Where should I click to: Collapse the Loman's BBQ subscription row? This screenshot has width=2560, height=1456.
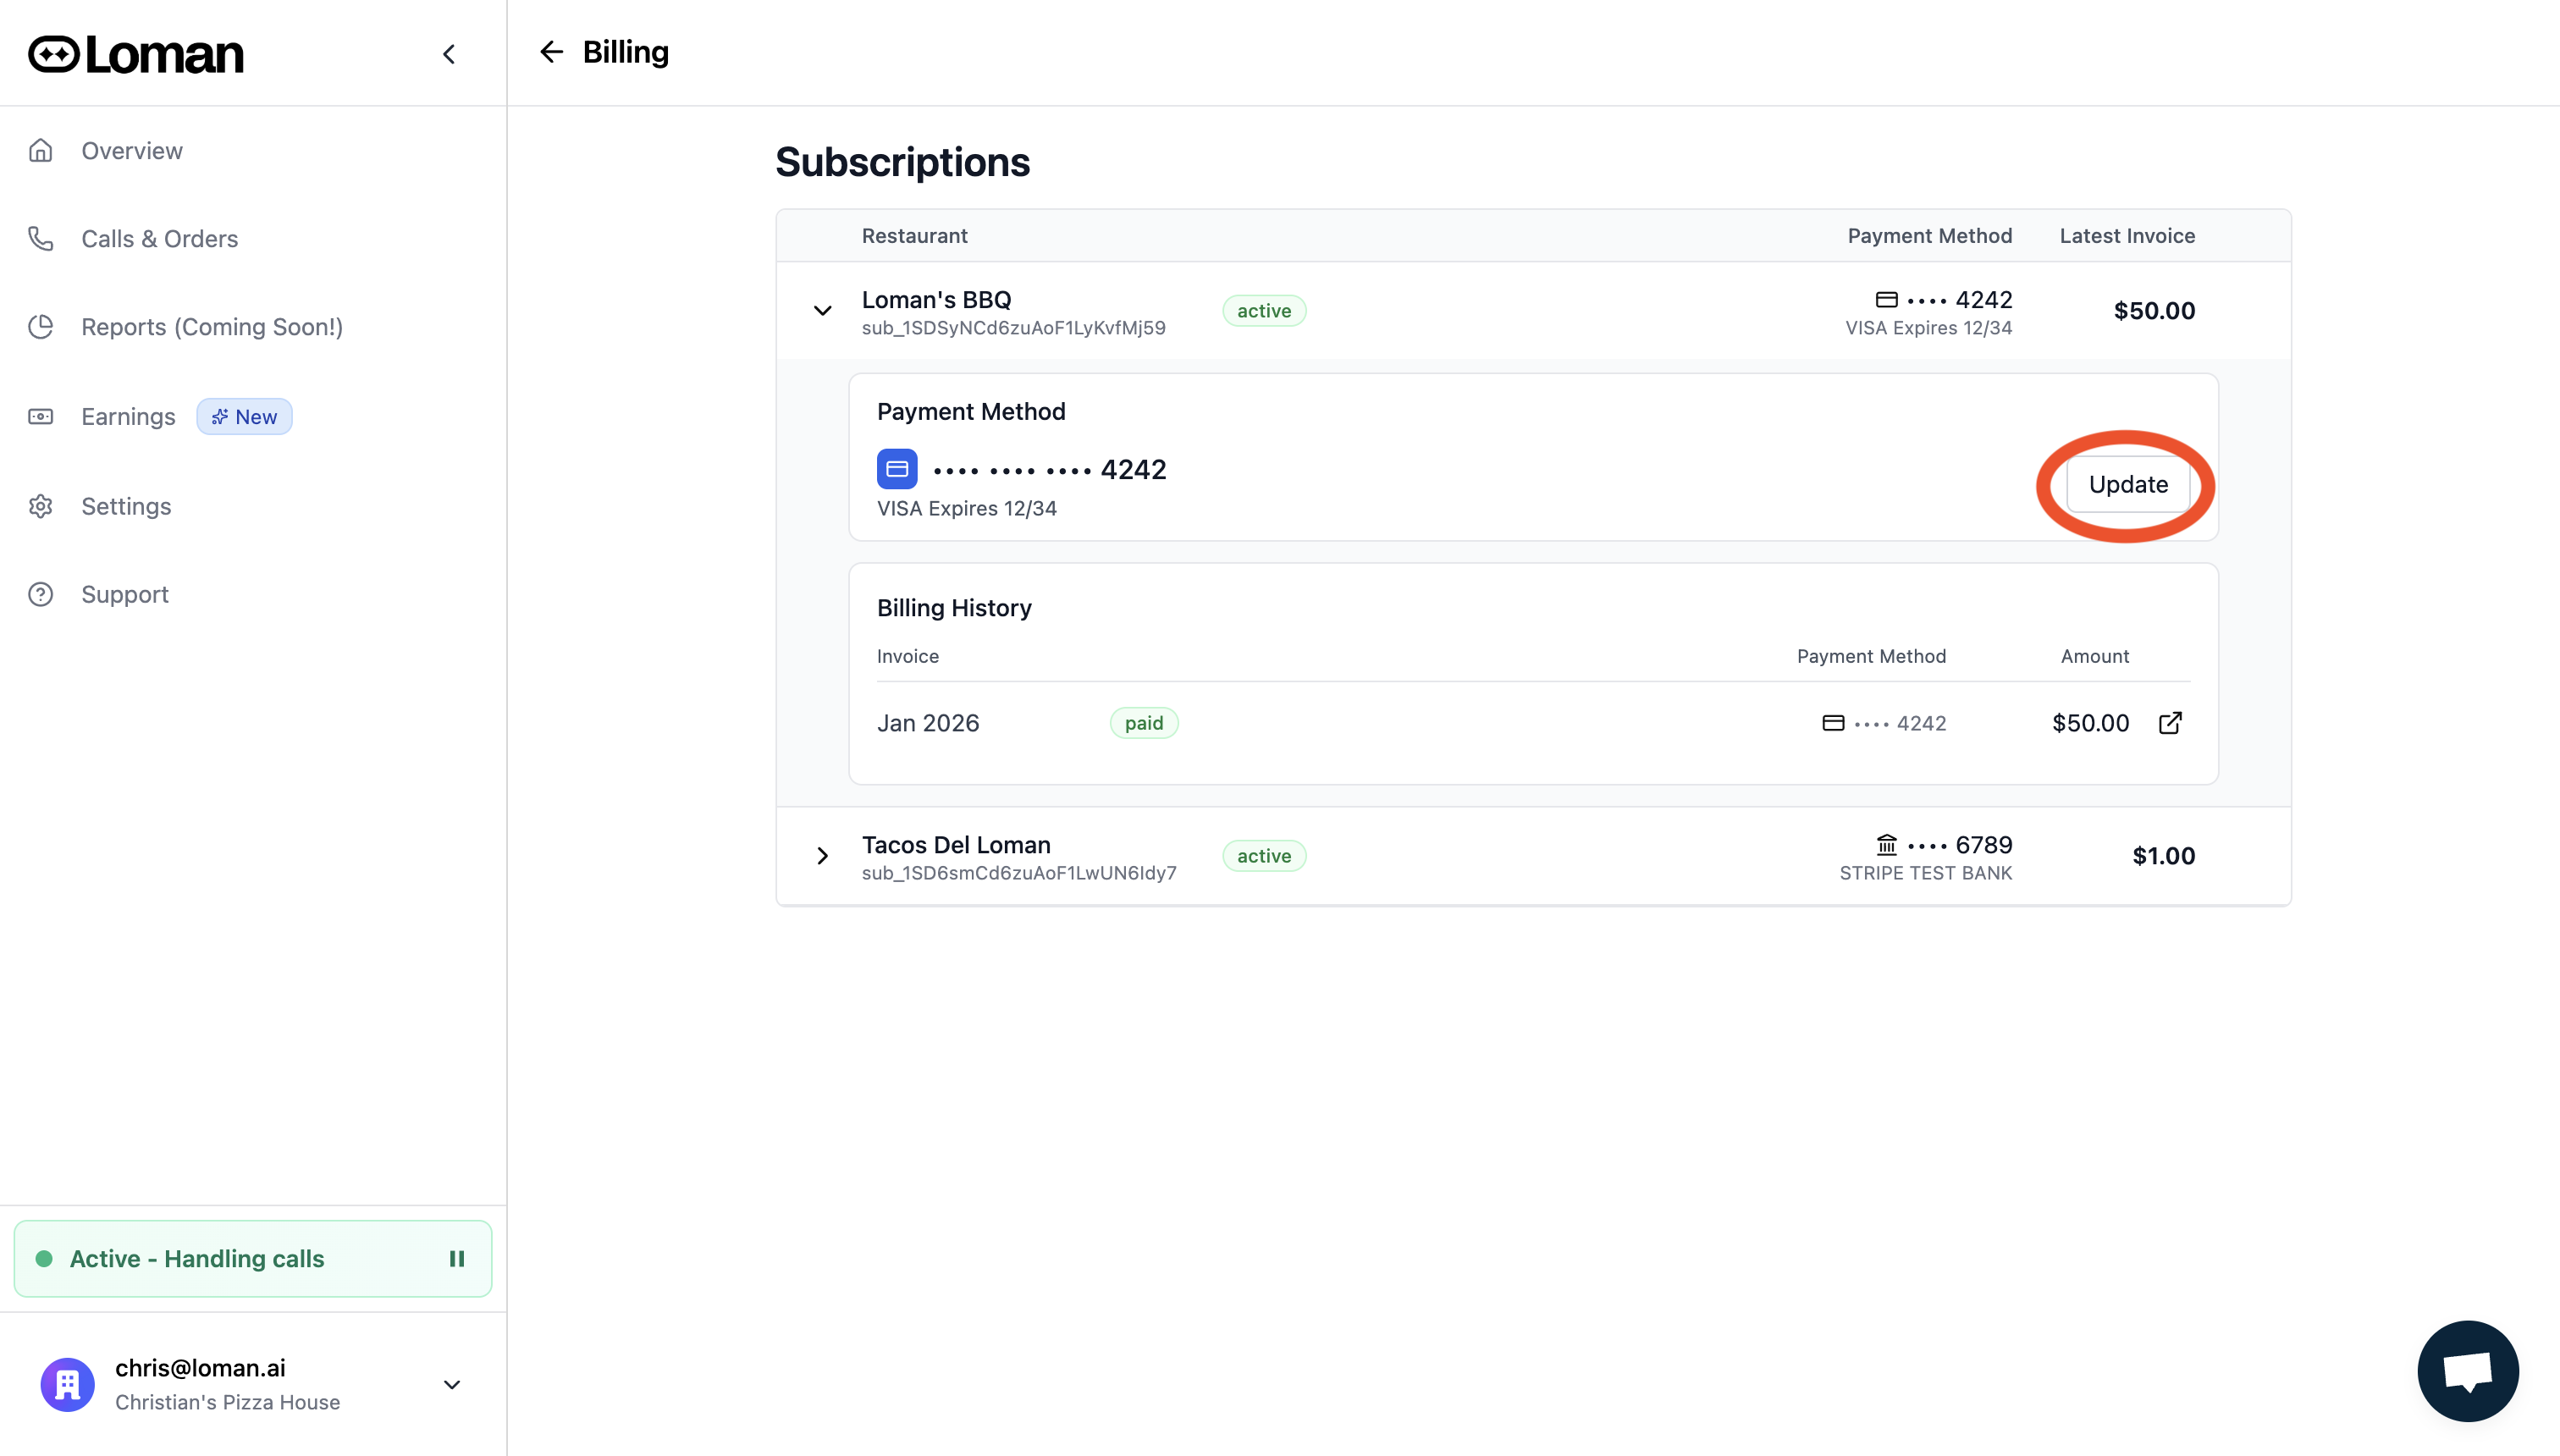point(822,311)
